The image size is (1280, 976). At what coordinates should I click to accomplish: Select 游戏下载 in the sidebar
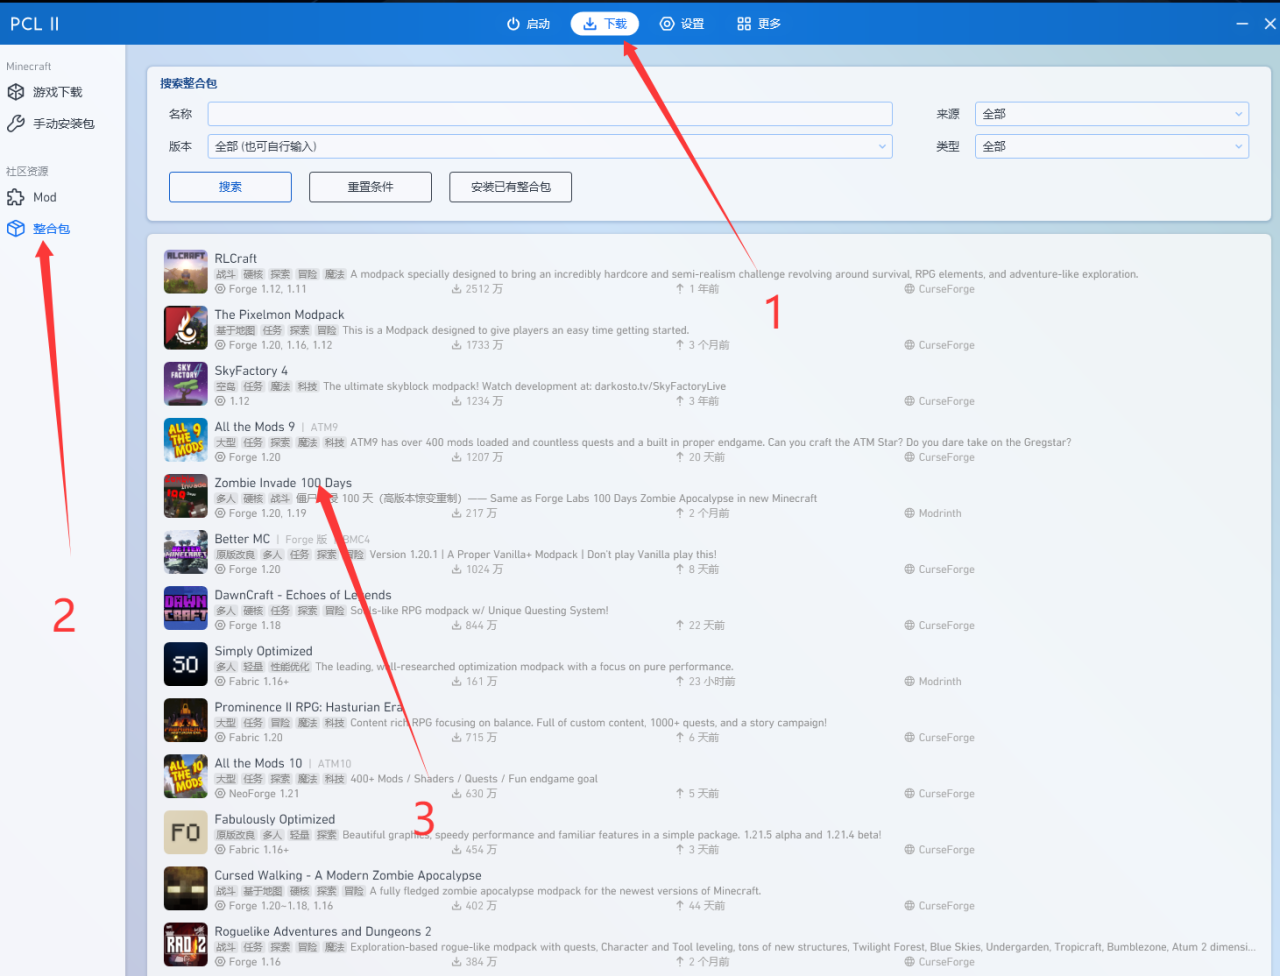(57, 92)
